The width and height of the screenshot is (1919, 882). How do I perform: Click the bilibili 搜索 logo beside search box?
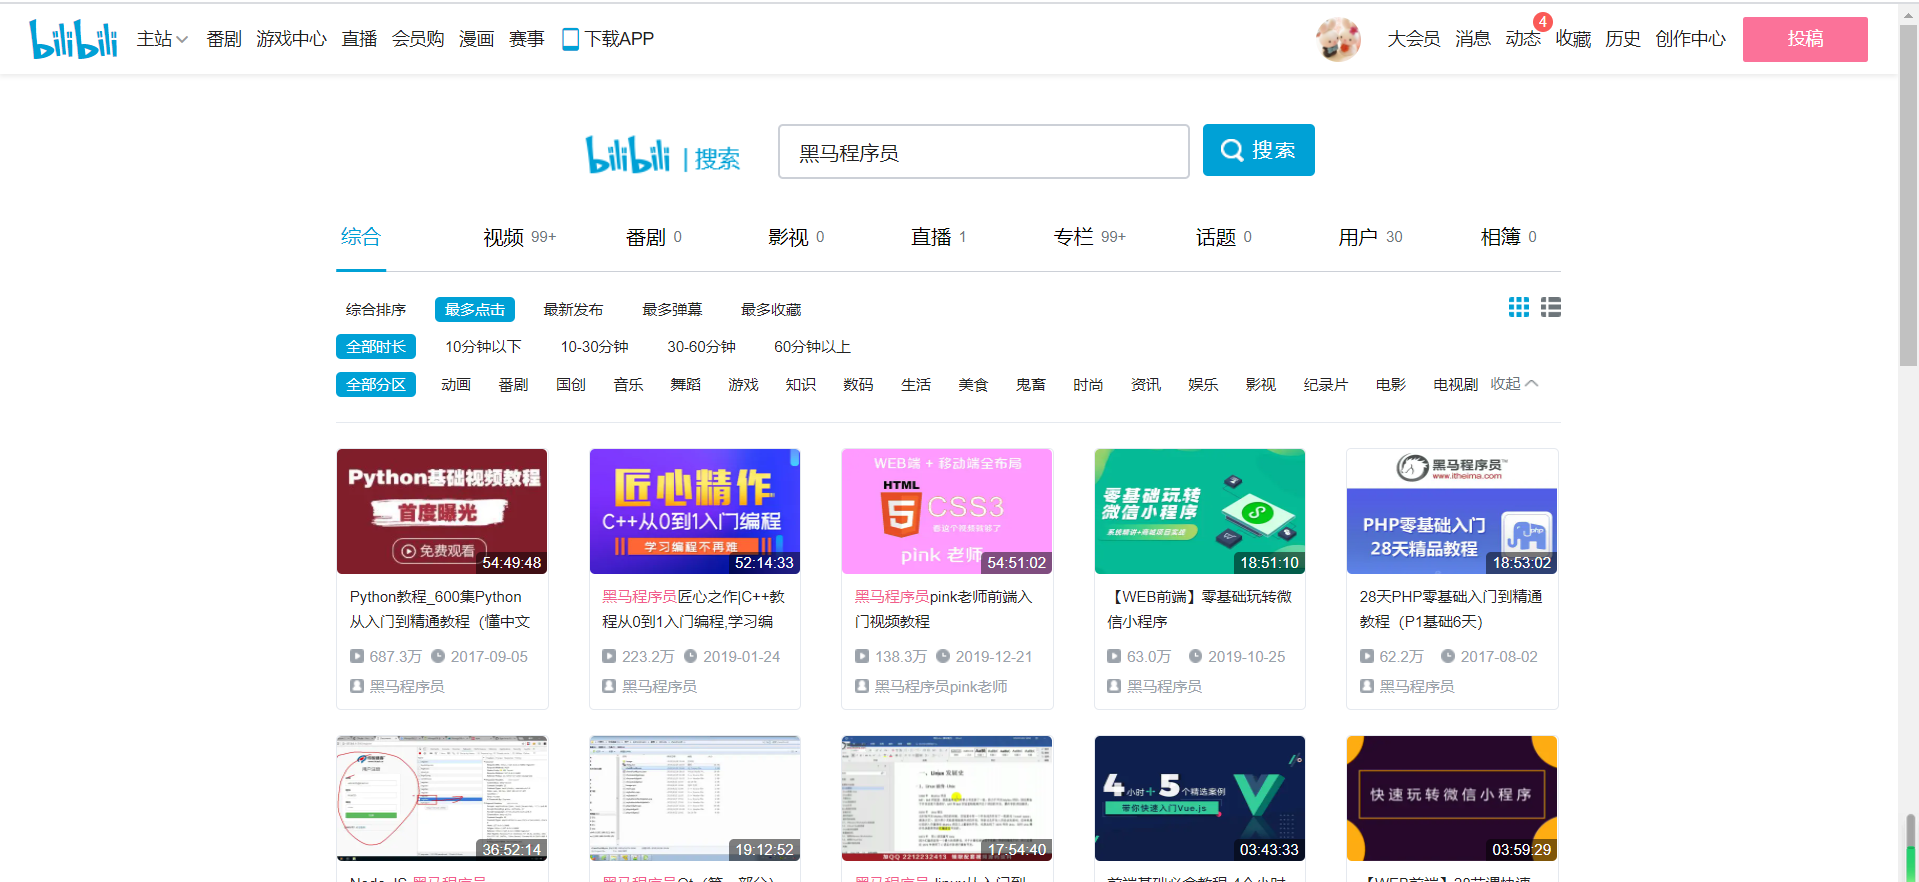point(662,155)
